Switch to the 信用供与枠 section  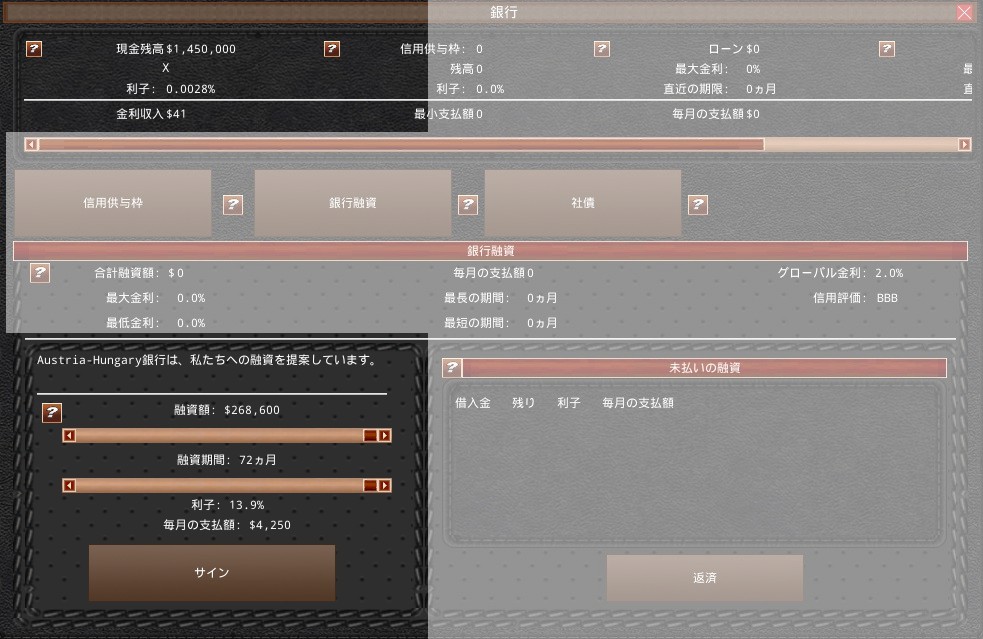point(113,203)
